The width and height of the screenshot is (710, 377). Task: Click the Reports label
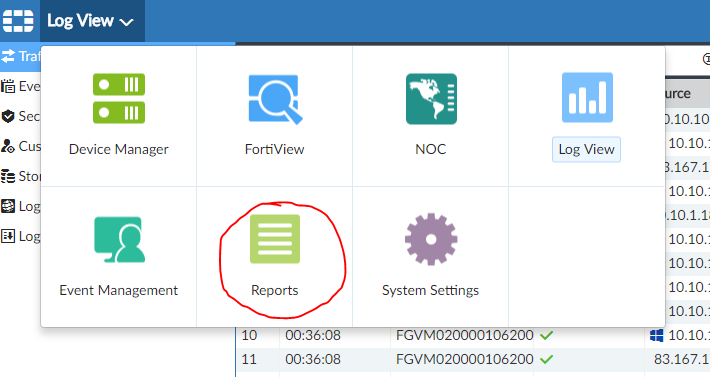pos(275,290)
